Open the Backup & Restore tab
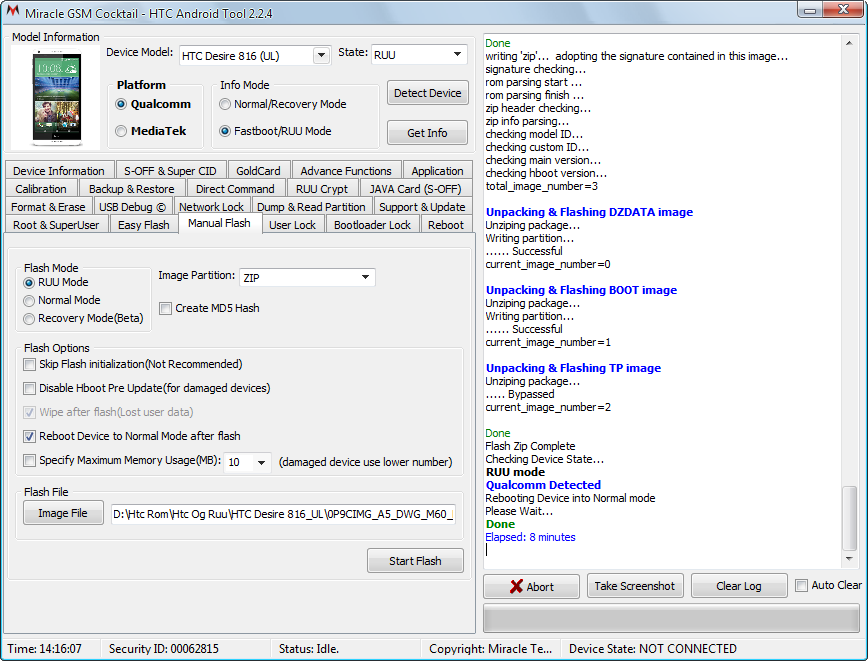 [132, 189]
